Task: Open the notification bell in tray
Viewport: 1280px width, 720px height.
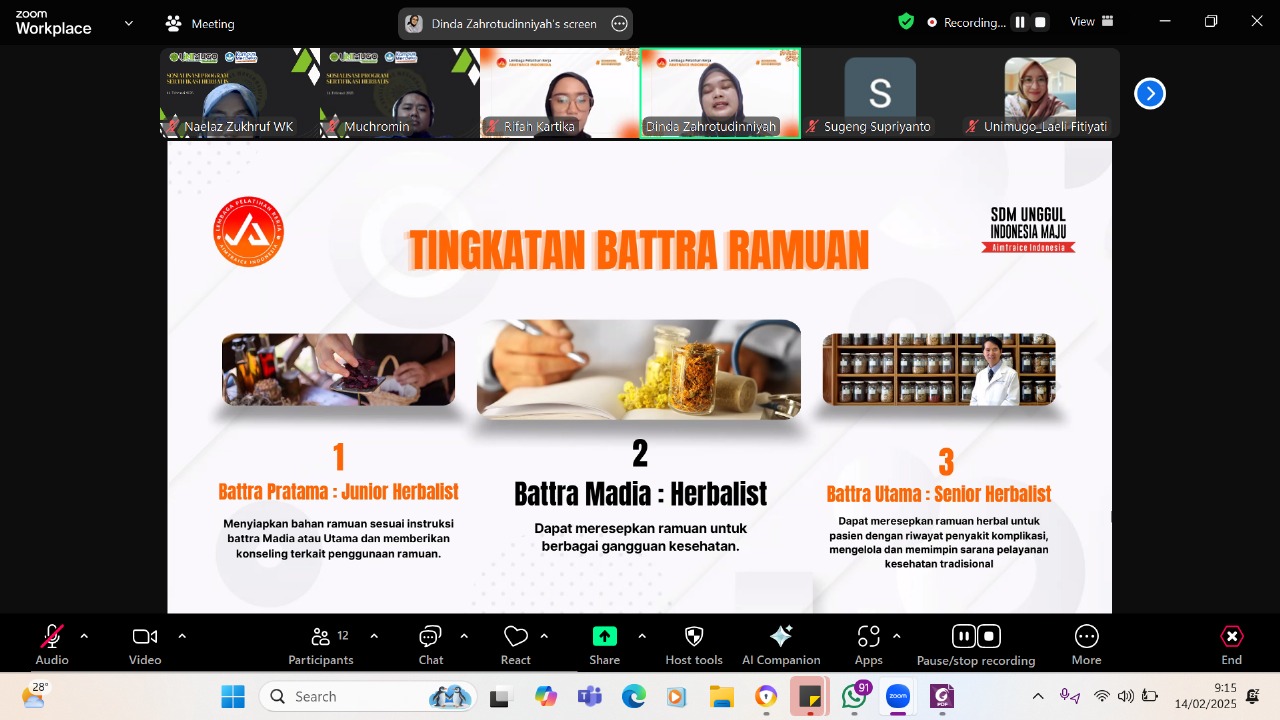Action: coord(1254,696)
